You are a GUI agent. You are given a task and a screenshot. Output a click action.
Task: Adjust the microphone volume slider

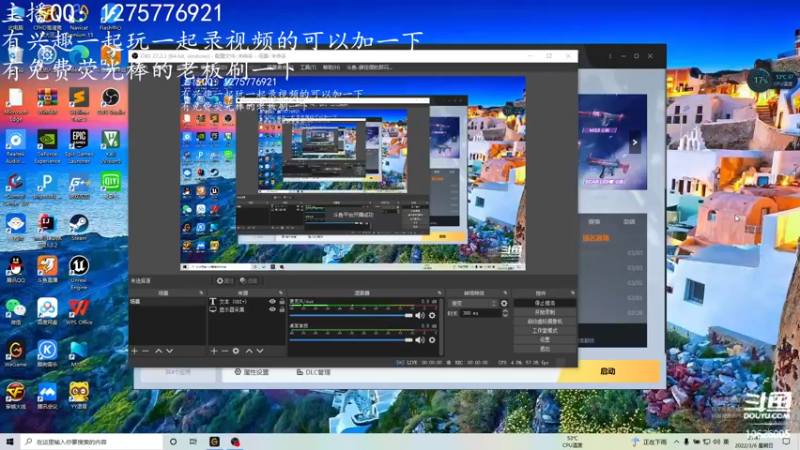(351, 315)
